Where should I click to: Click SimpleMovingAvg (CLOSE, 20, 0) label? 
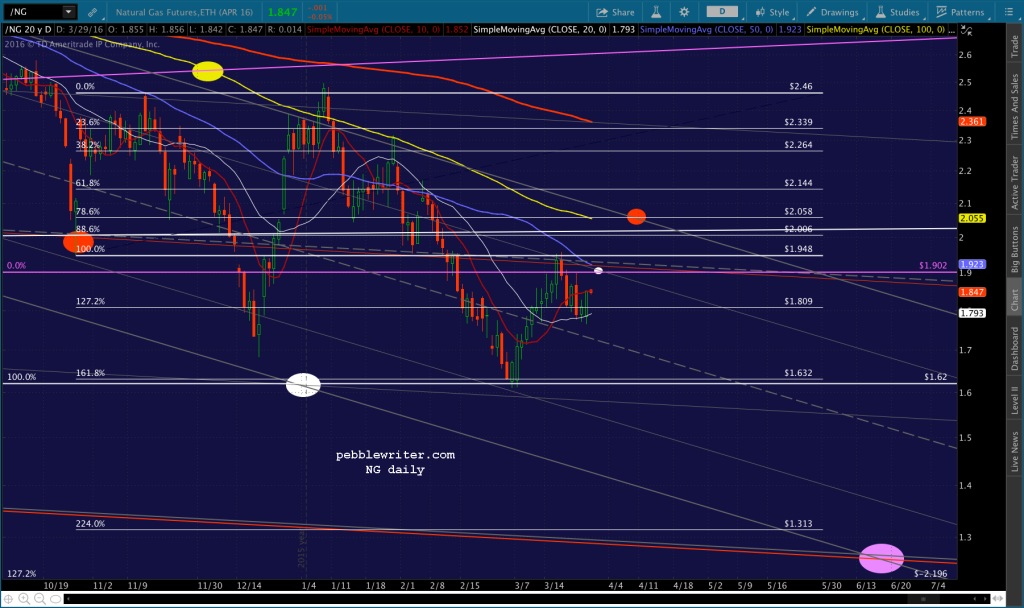click(x=540, y=30)
